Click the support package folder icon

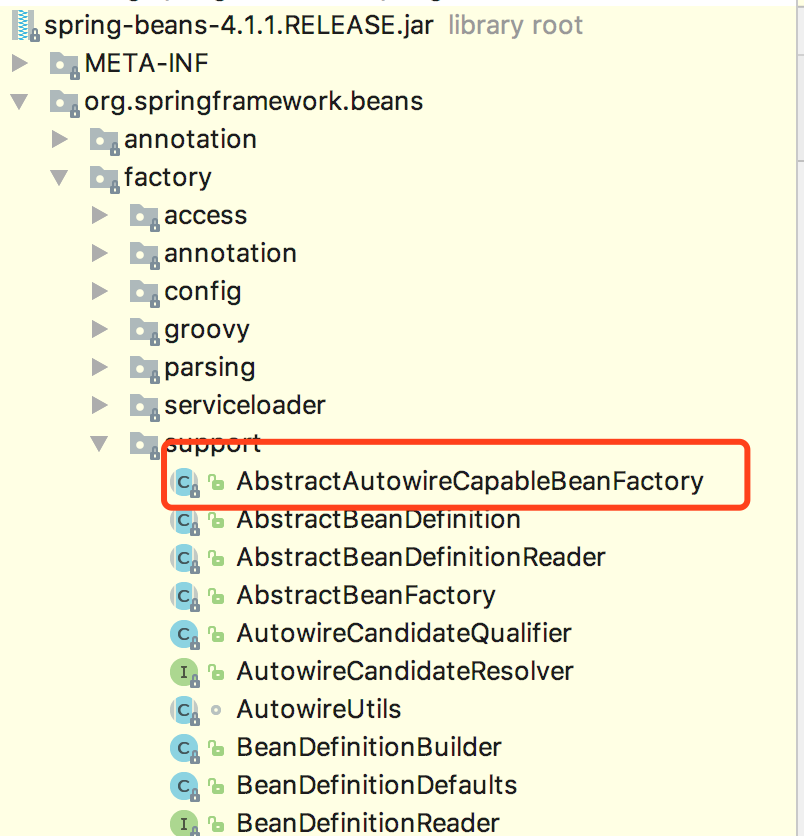coord(144,445)
